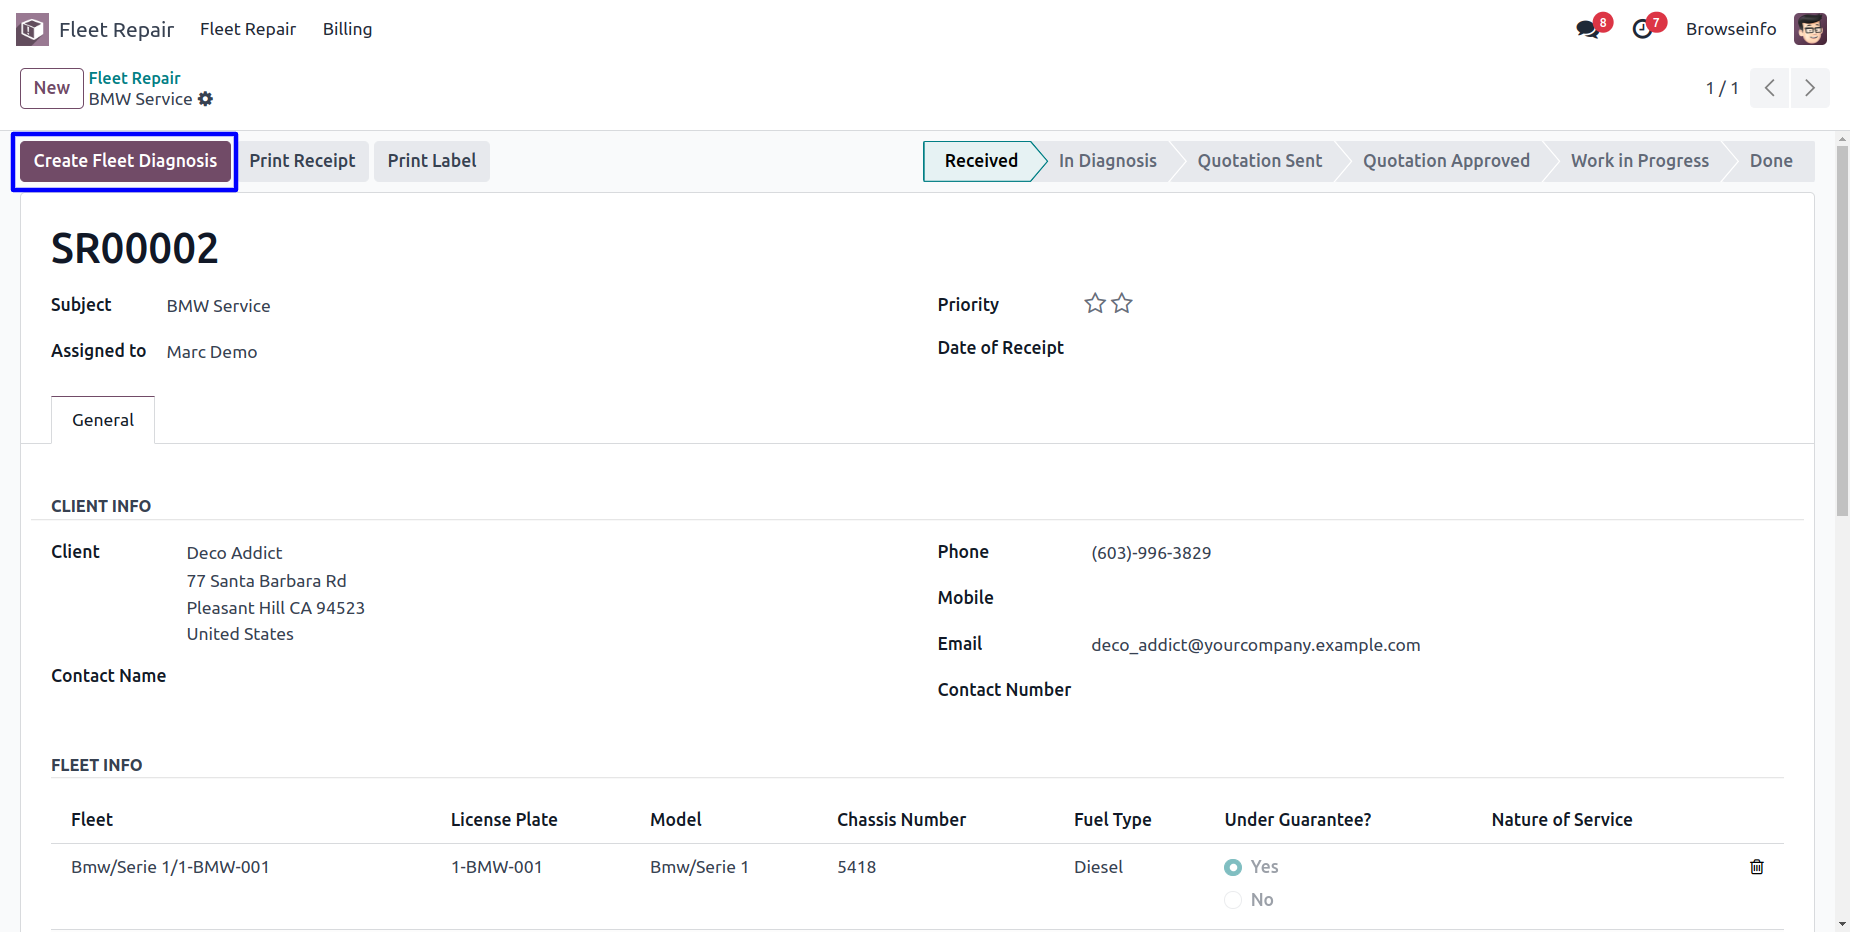This screenshot has width=1850, height=932.
Task: Click the Fleet Repair breadcrumb link
Action: coord(134,78)
